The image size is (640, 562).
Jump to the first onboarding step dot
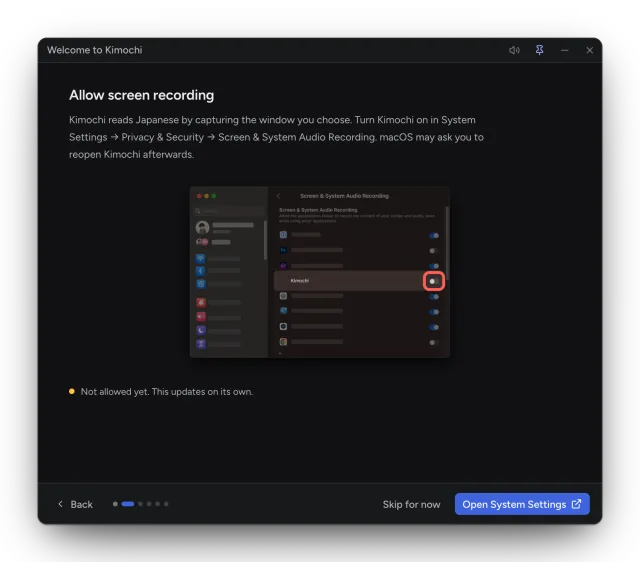coord(115,504)
